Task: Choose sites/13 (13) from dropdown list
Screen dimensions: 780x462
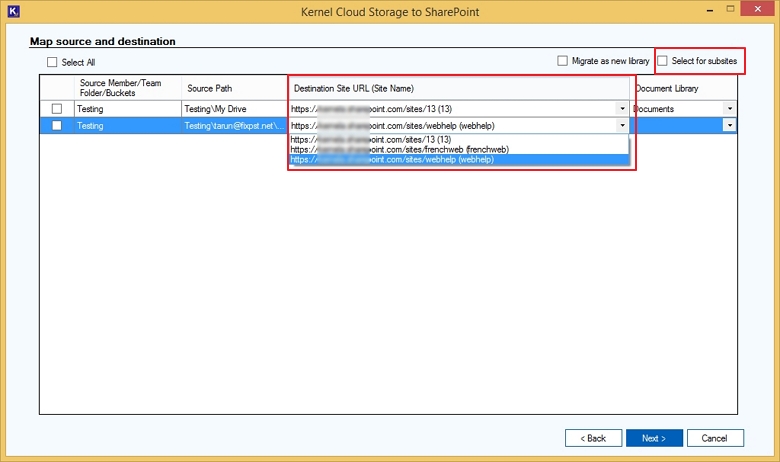Action: coord(459,139)
